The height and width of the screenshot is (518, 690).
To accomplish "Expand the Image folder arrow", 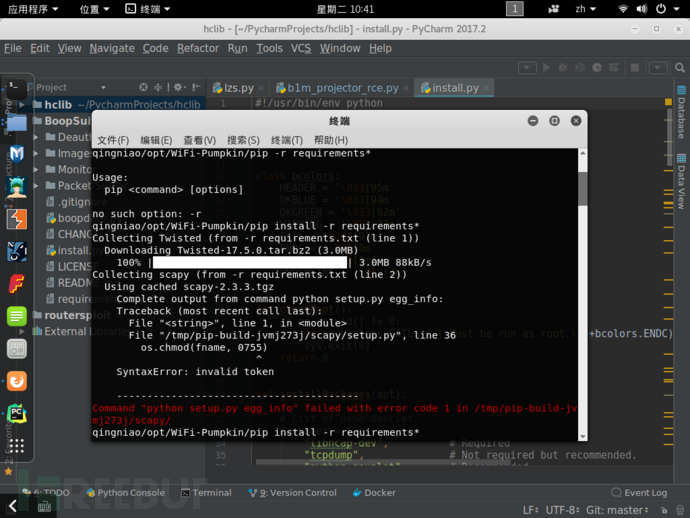I will [36, 154].
